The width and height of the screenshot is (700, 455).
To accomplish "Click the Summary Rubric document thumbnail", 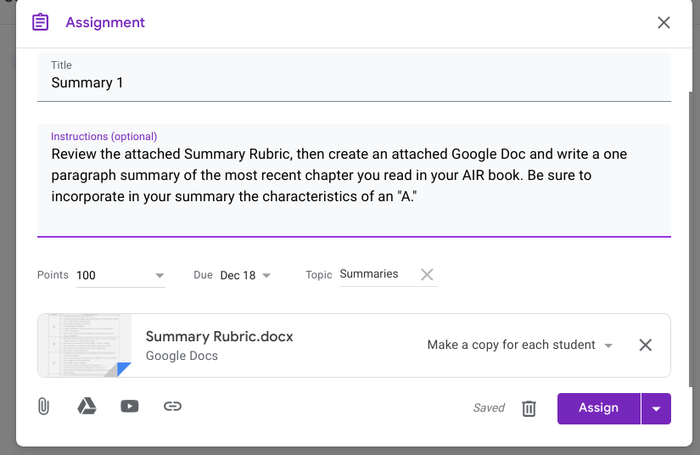I will point(85,346).
